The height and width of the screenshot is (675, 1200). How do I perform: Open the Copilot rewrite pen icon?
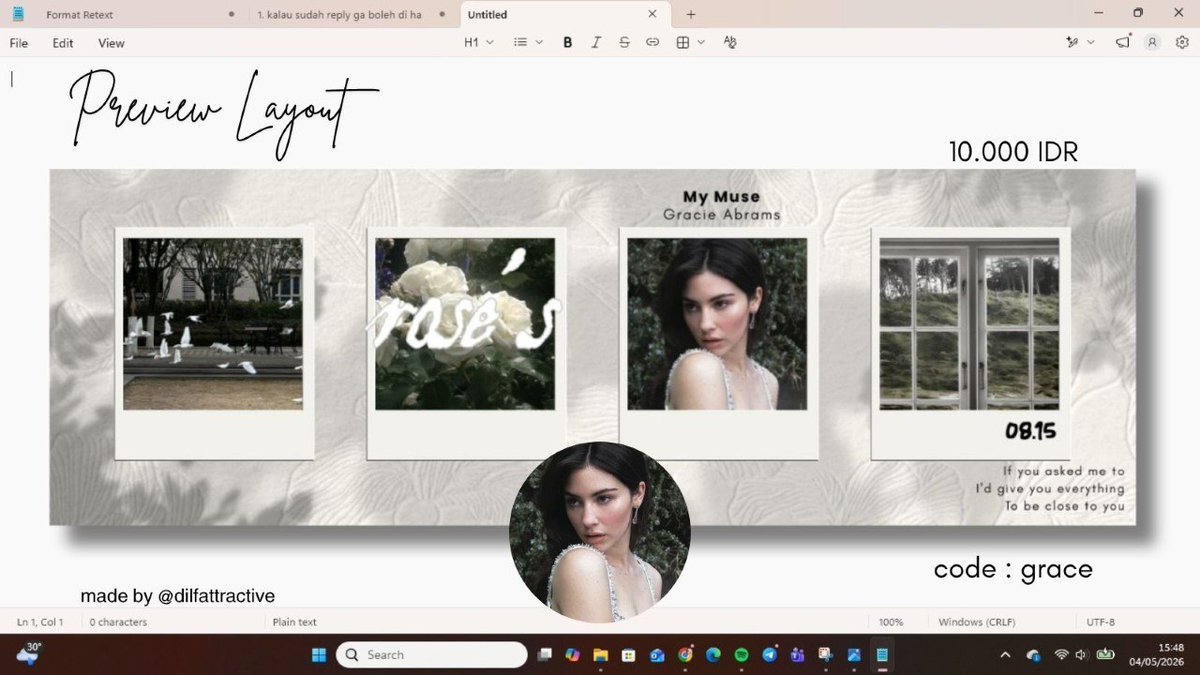pyautogui.click(x=1073, y=43)
